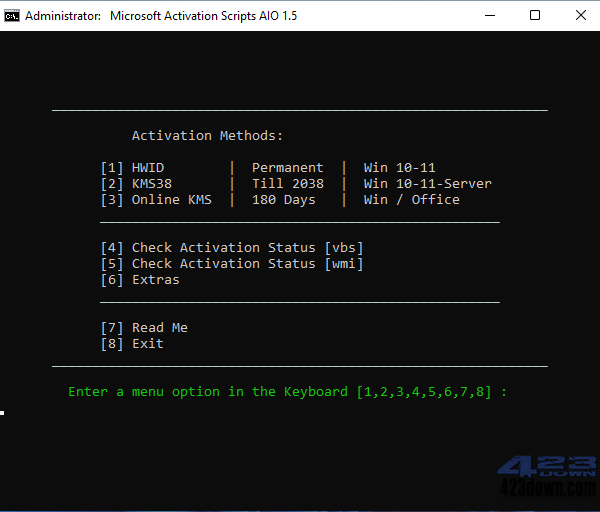Click 'Win / Office' text in Online KMS row
Viewport: 600px width, 512px height.
click(411, 200)
